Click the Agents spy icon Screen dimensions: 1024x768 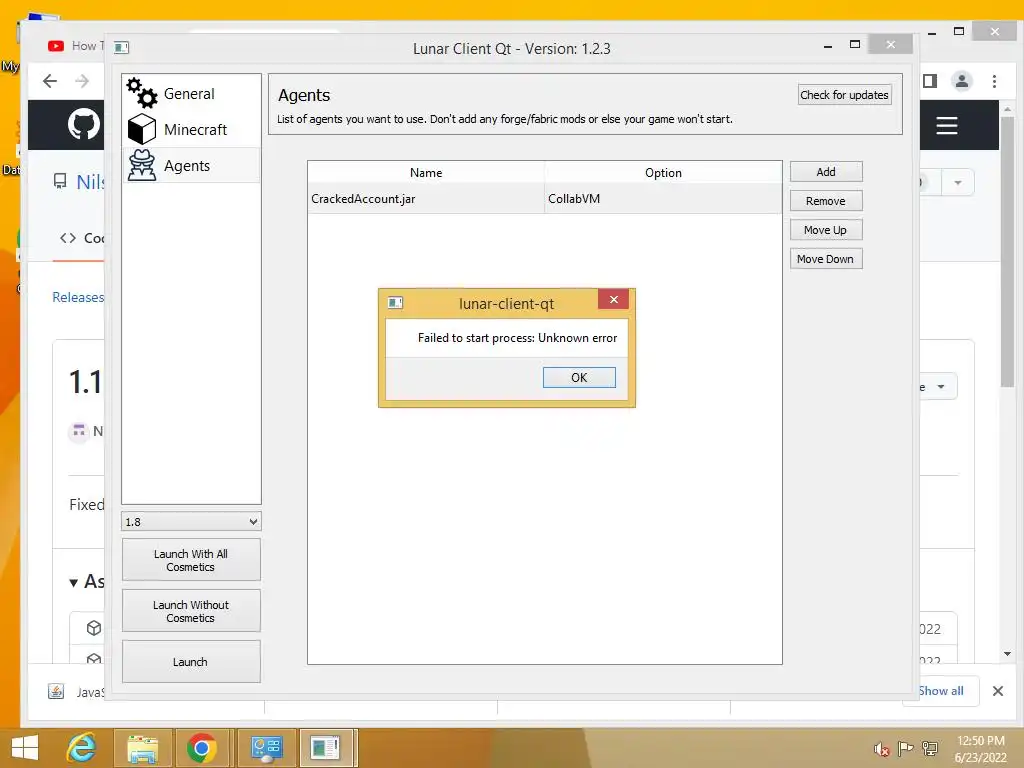pos(142,165)
